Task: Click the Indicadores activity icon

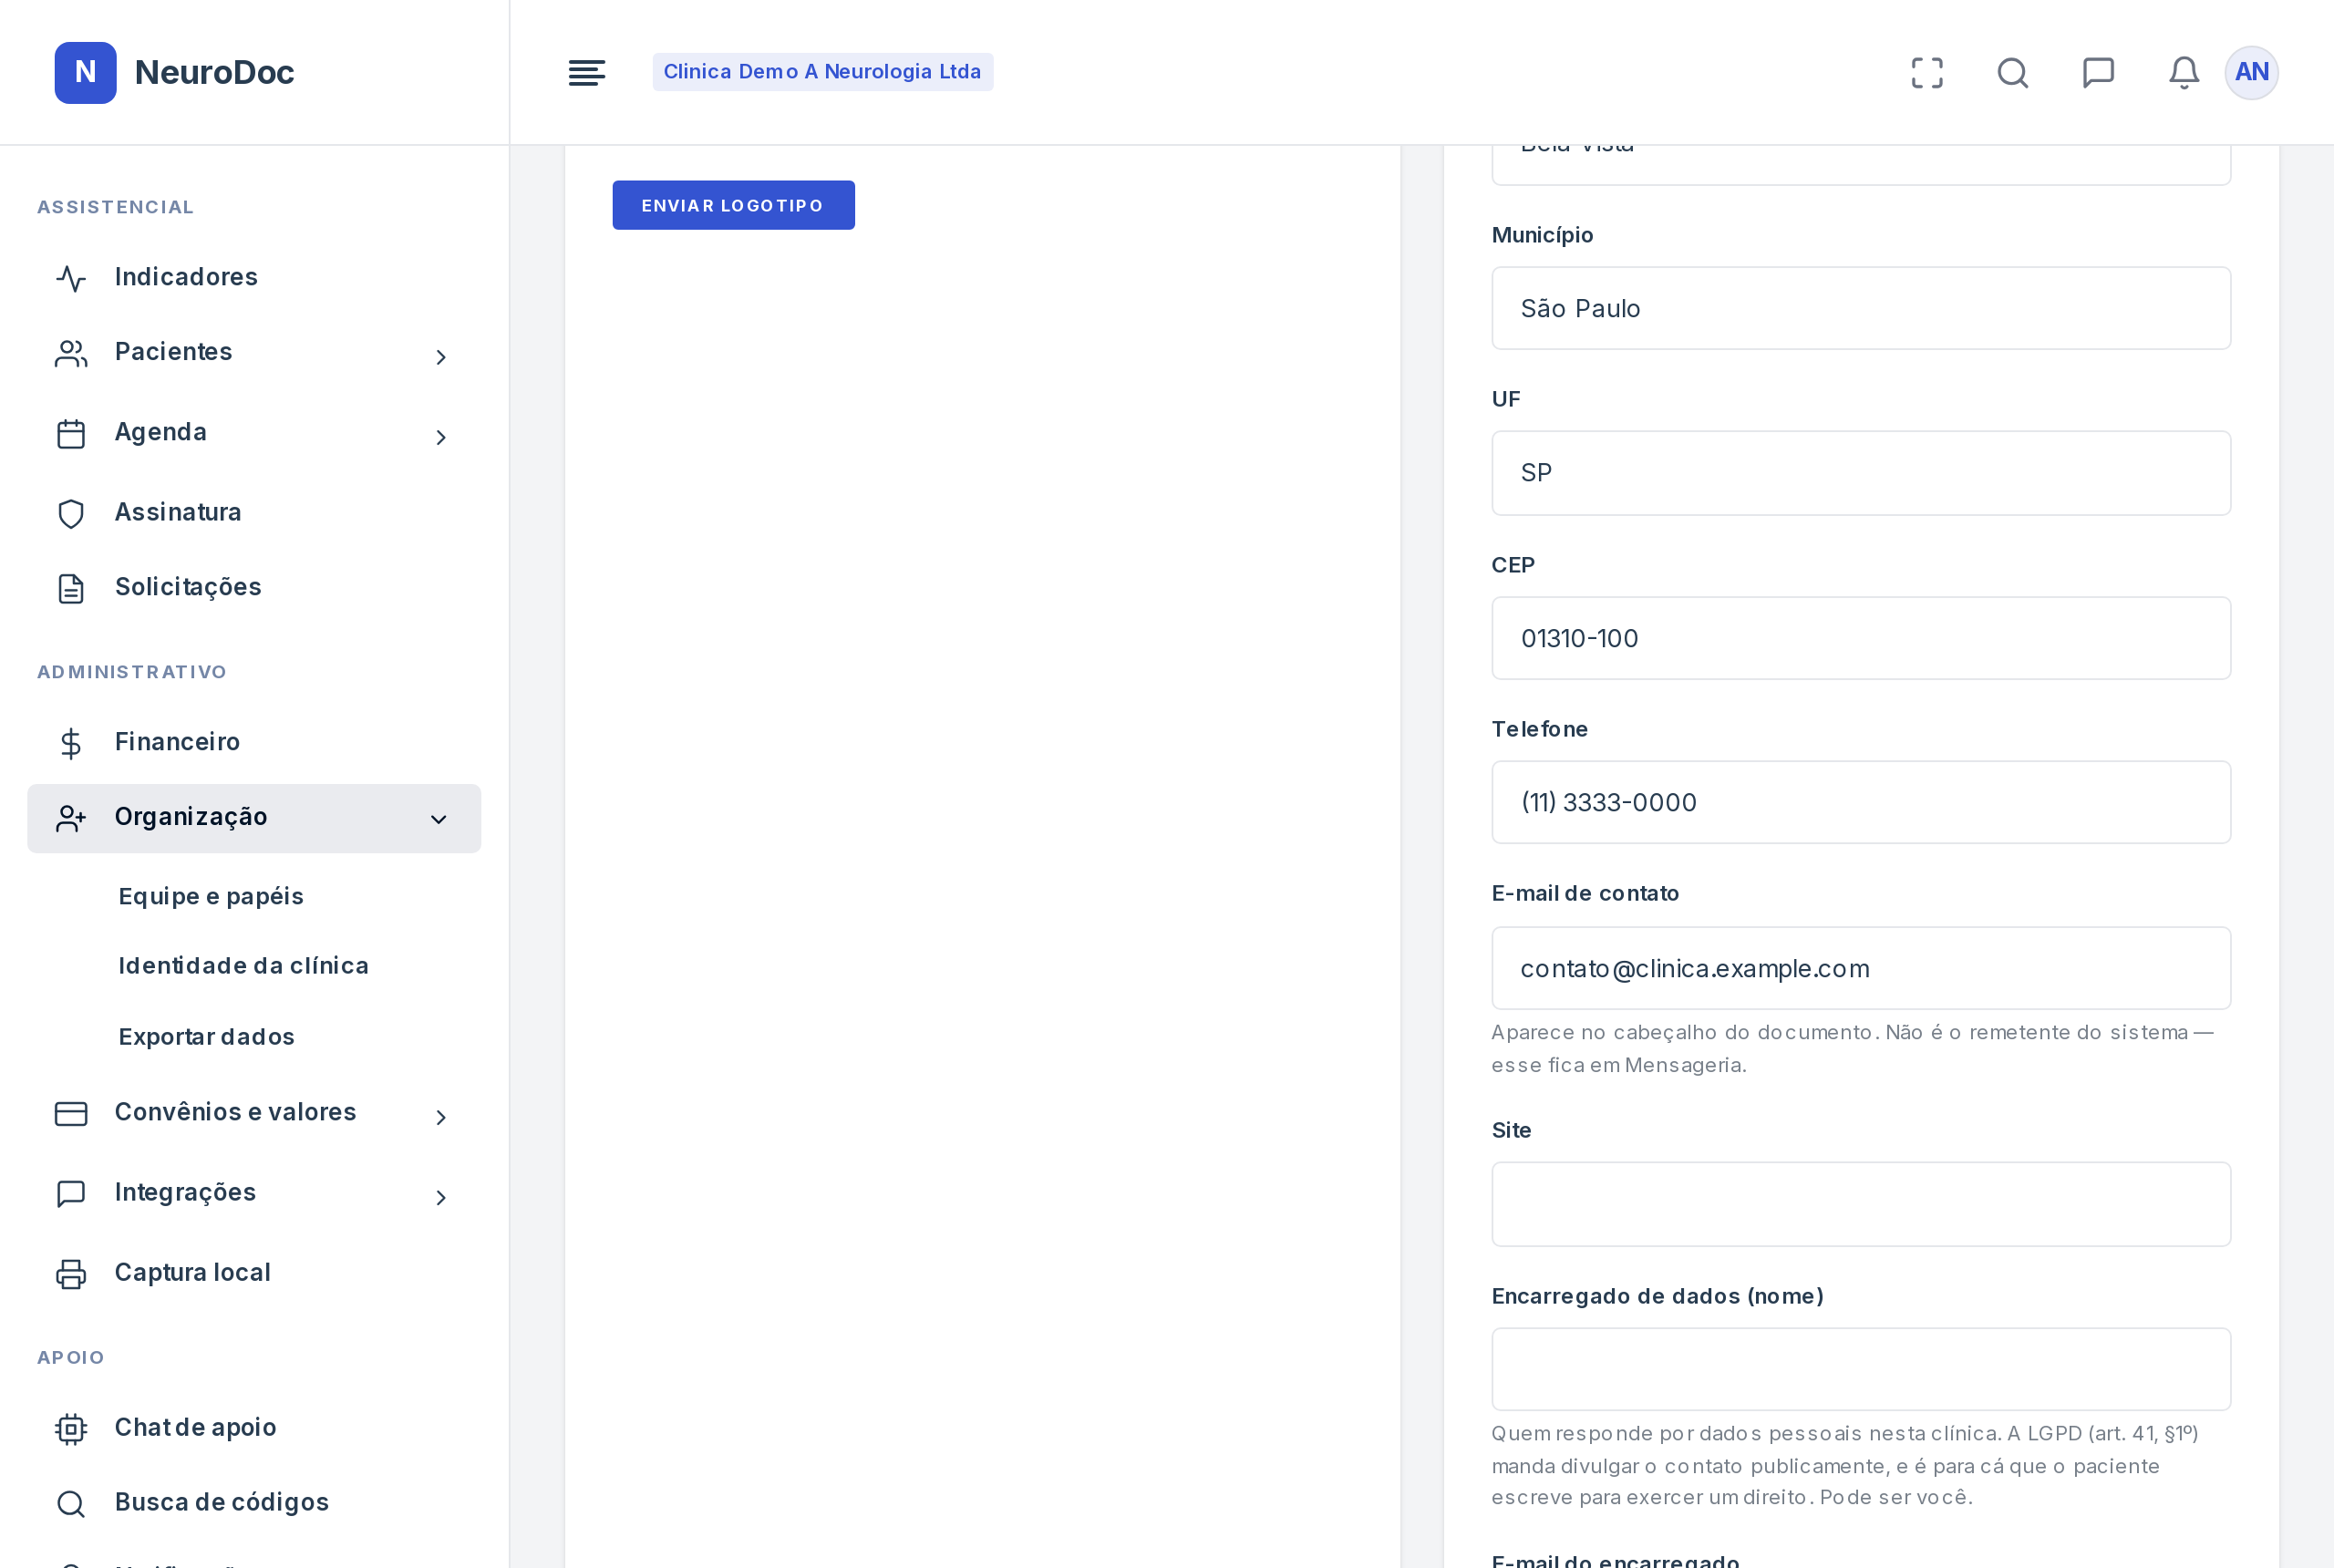Action: [71, 278]
